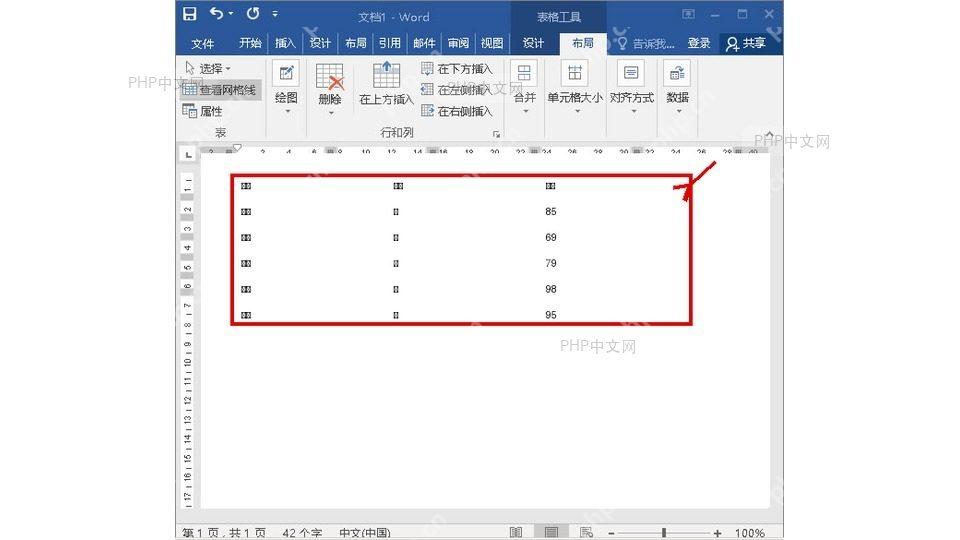
Task: Switch to Read Mode view
Action: click(x=516, y=533)
